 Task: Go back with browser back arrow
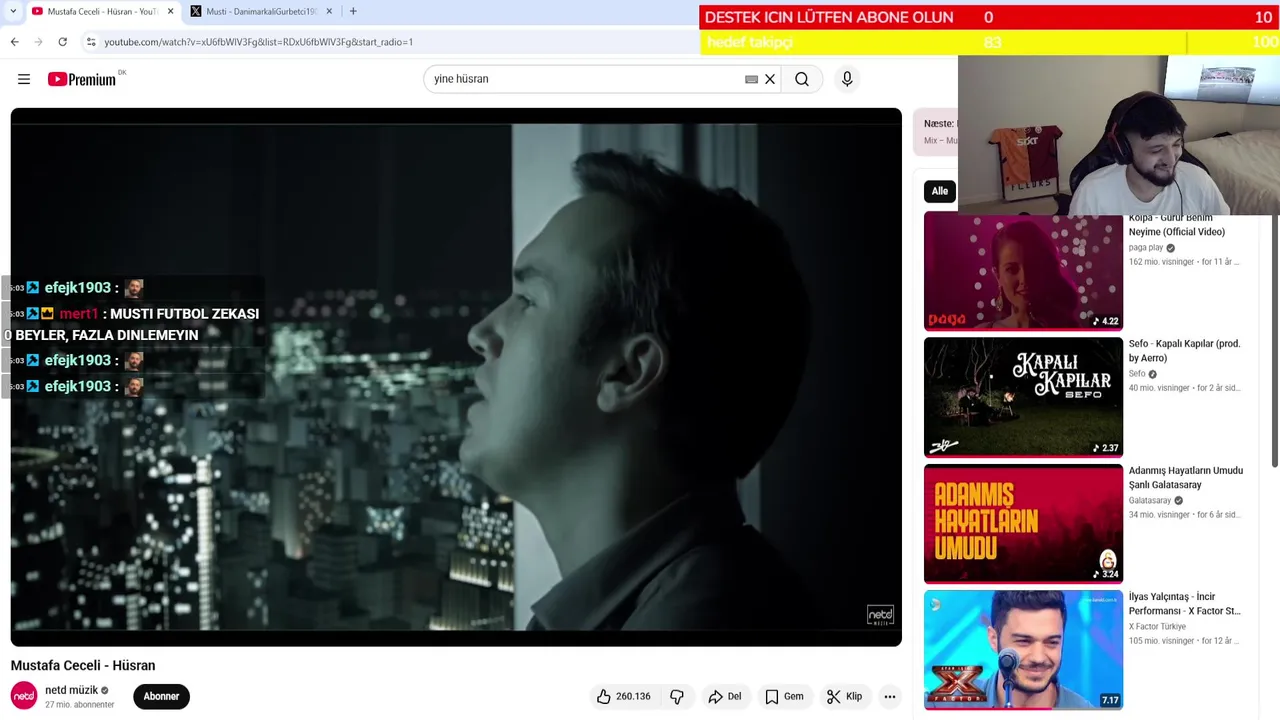coord(14,42)
